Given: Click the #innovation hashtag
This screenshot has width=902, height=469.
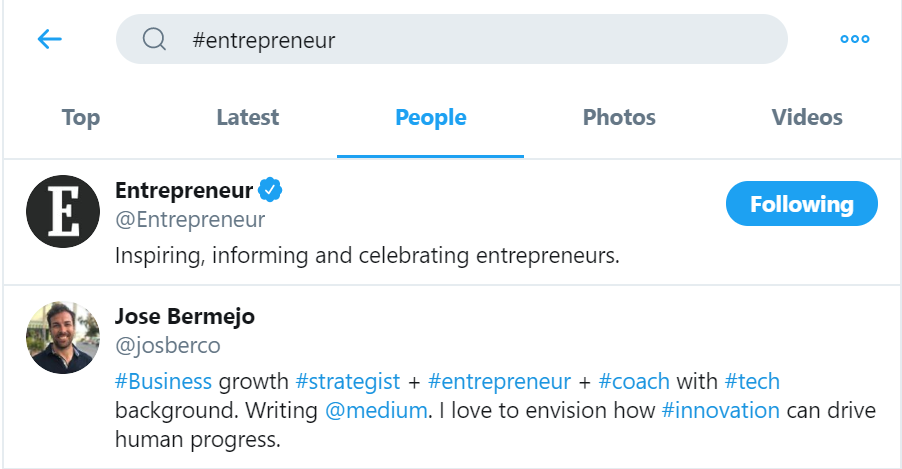Looking at the screenshot, I should point(720,410).
